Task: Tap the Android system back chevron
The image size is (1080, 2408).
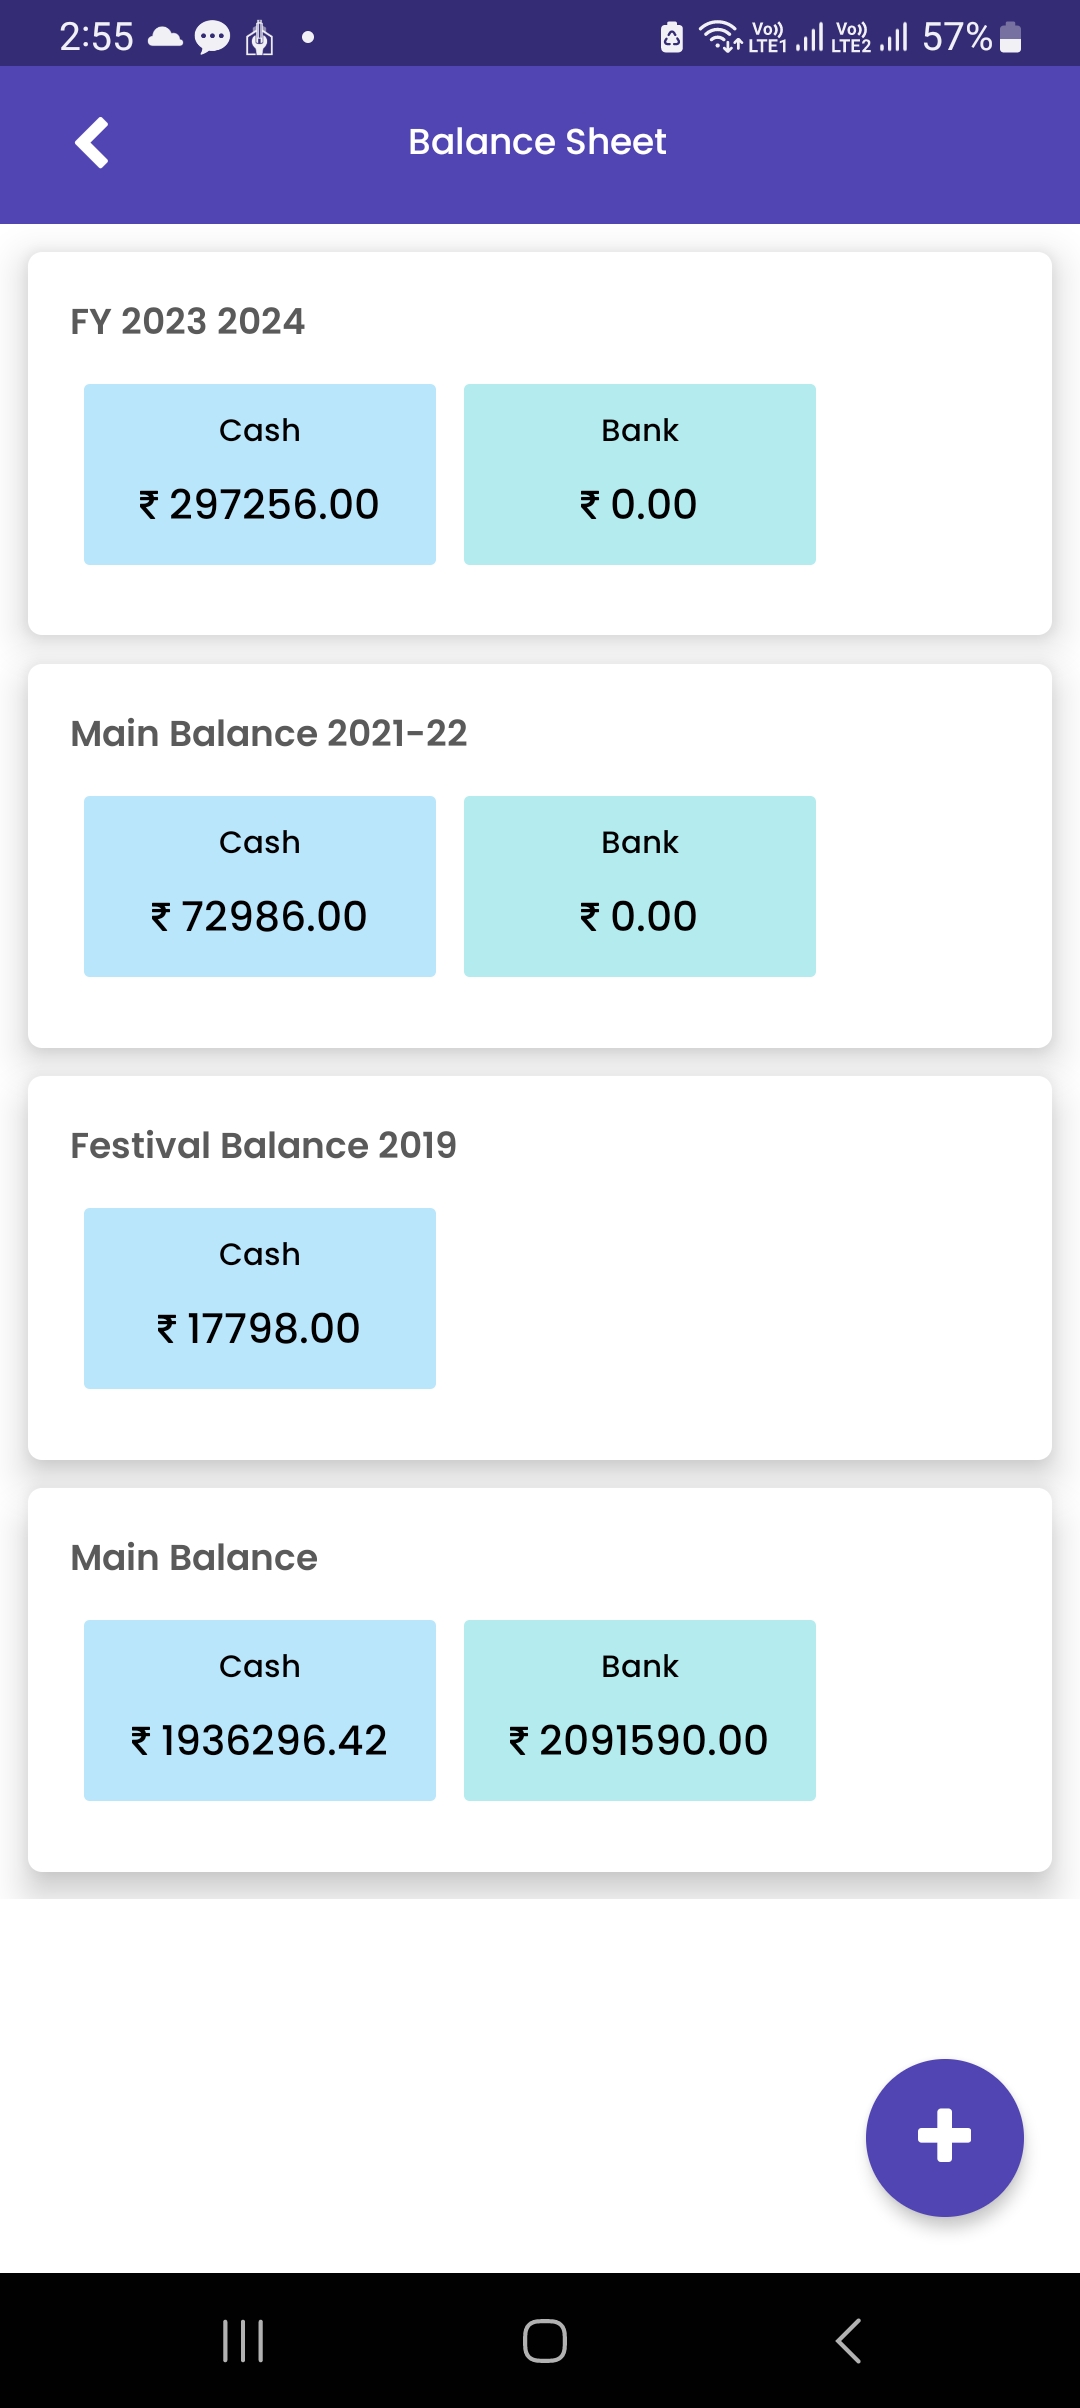Action: [x=848, y=2341]
